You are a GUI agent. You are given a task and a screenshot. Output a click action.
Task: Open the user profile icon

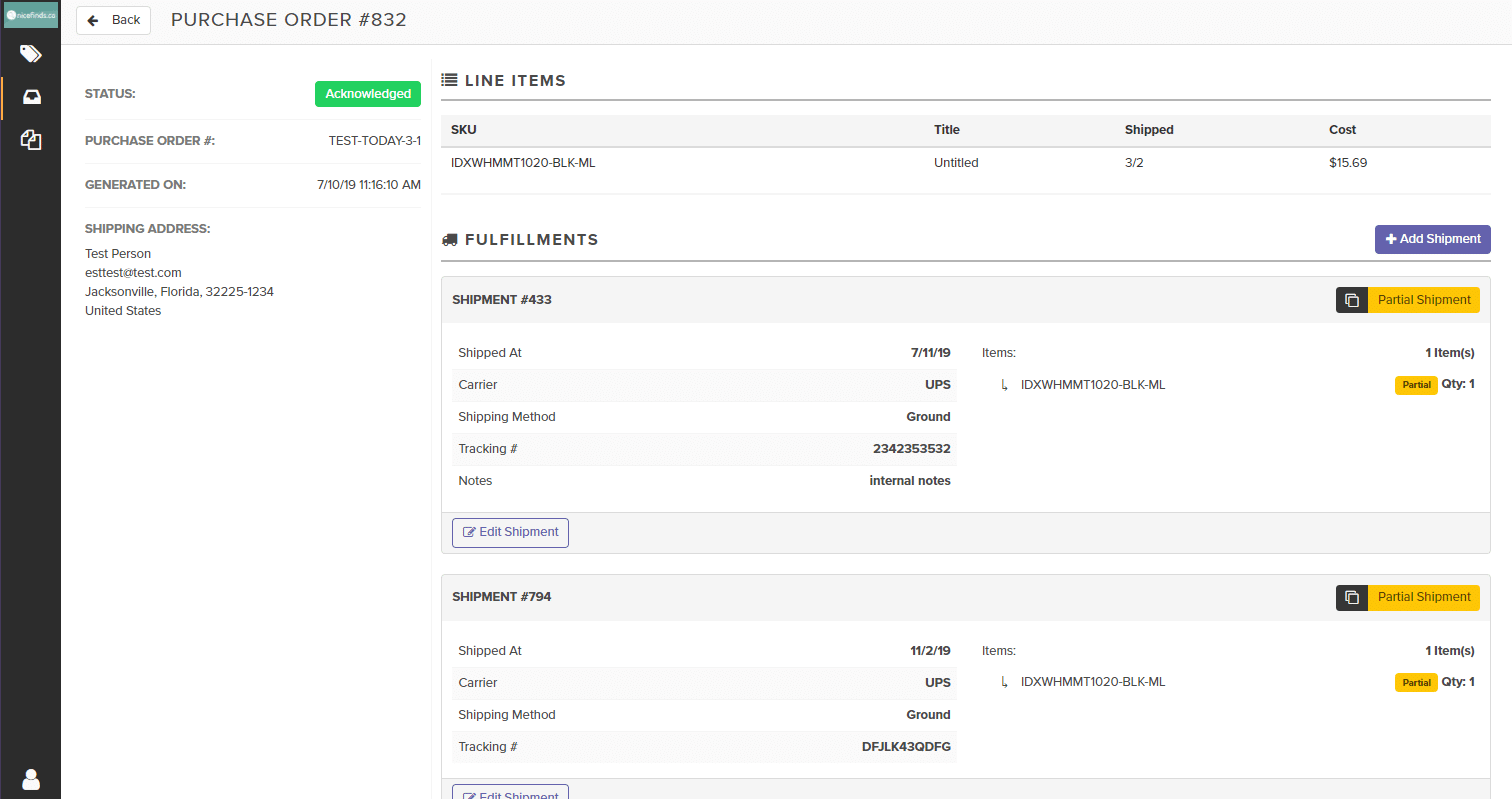coord(31,779)
